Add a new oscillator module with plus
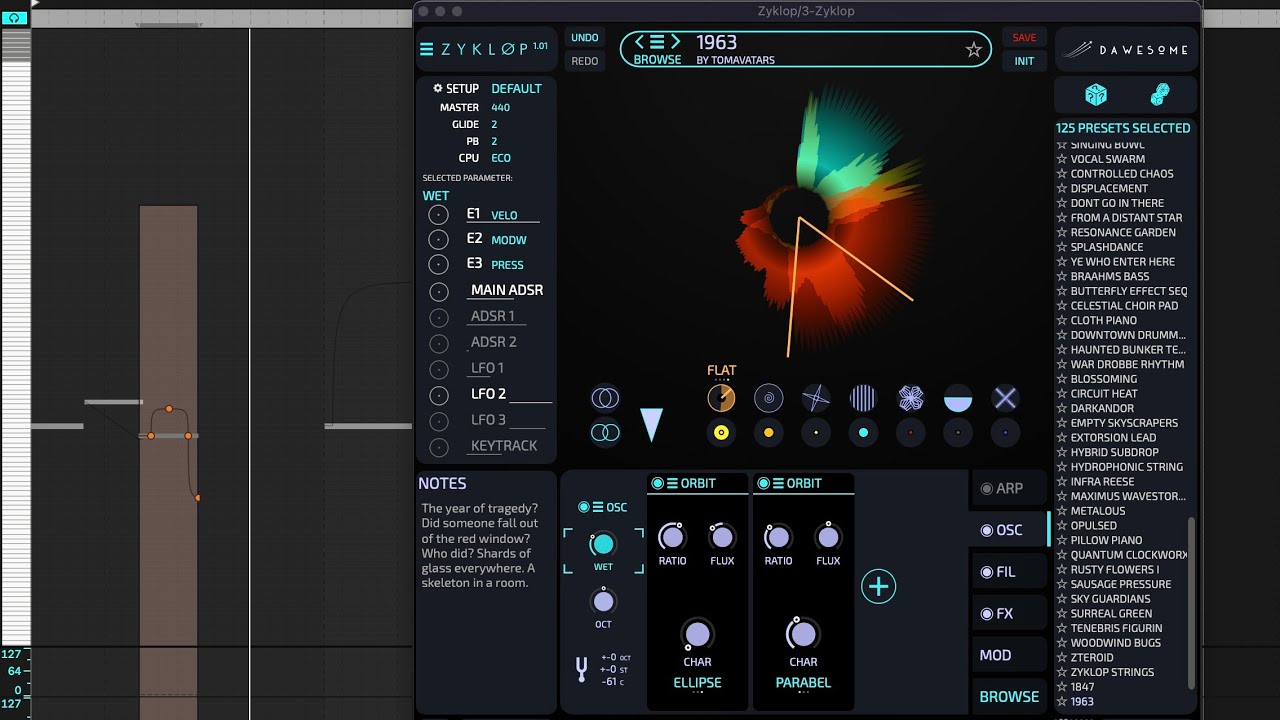This screenshot has height=720, width=1280. 878,586
